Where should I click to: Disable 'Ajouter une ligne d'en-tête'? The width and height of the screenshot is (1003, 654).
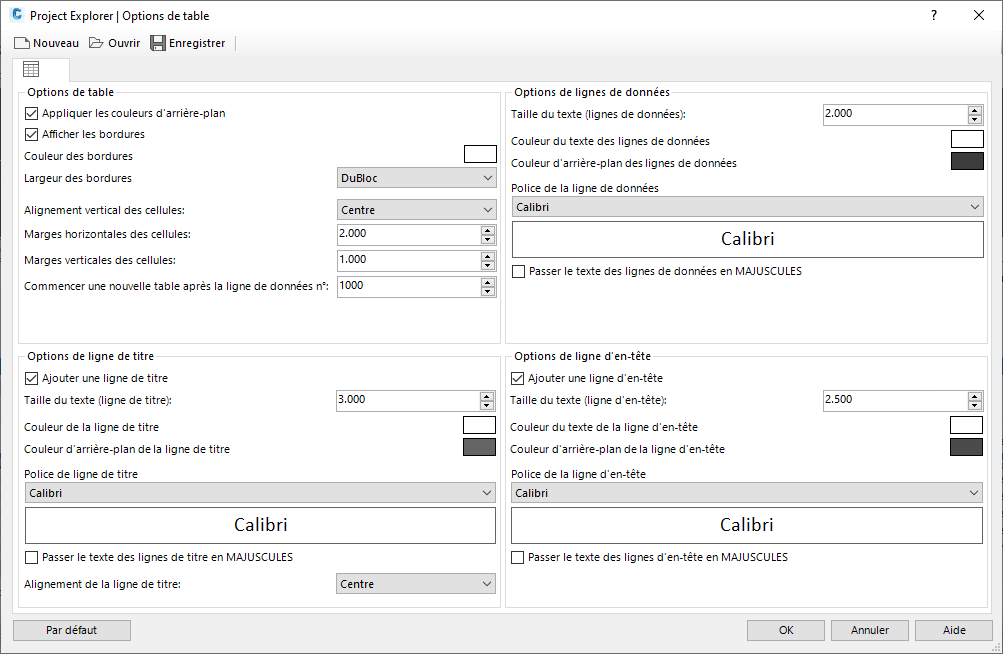tap(518, 378)
